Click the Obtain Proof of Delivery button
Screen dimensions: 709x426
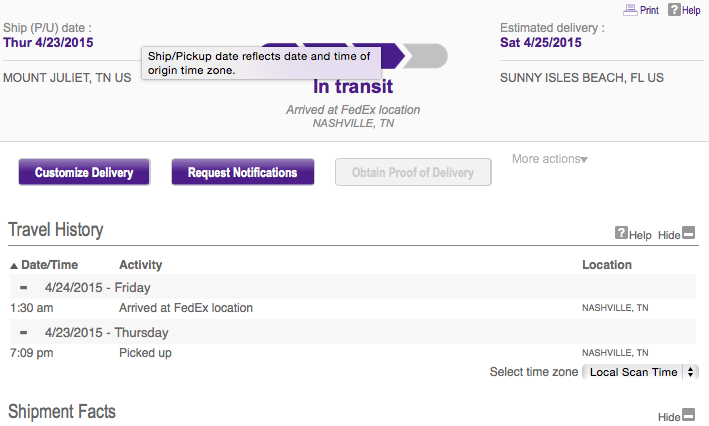click(x=413, y=172)
